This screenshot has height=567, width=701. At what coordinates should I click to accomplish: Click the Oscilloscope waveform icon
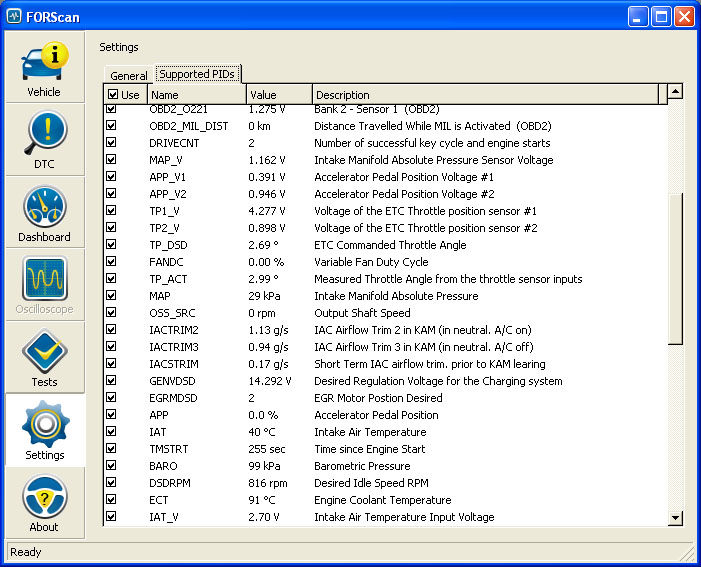tap(44, 278)
